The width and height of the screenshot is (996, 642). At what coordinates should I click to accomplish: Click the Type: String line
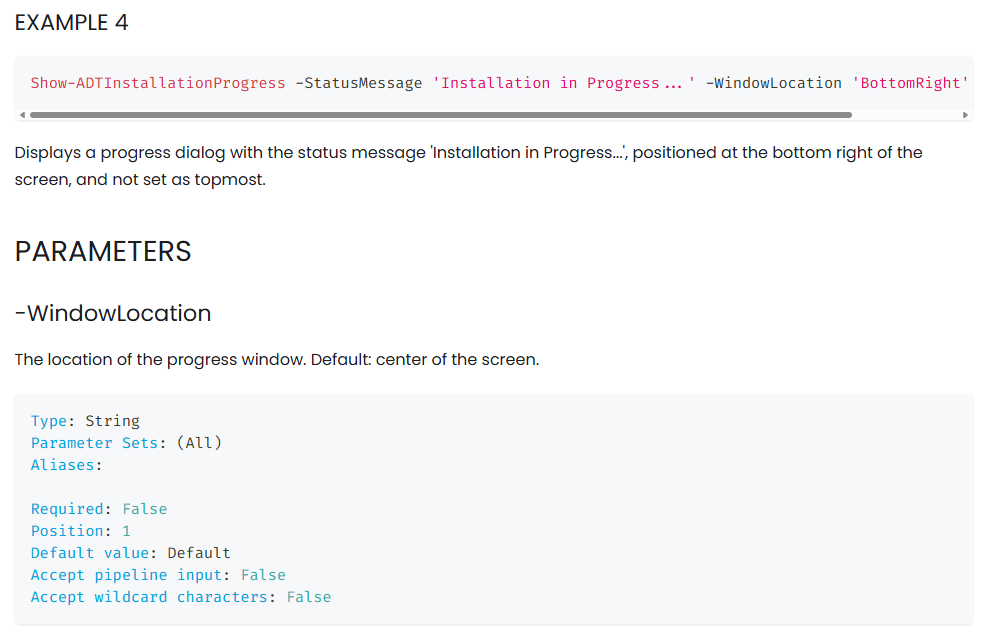(85, 421)
